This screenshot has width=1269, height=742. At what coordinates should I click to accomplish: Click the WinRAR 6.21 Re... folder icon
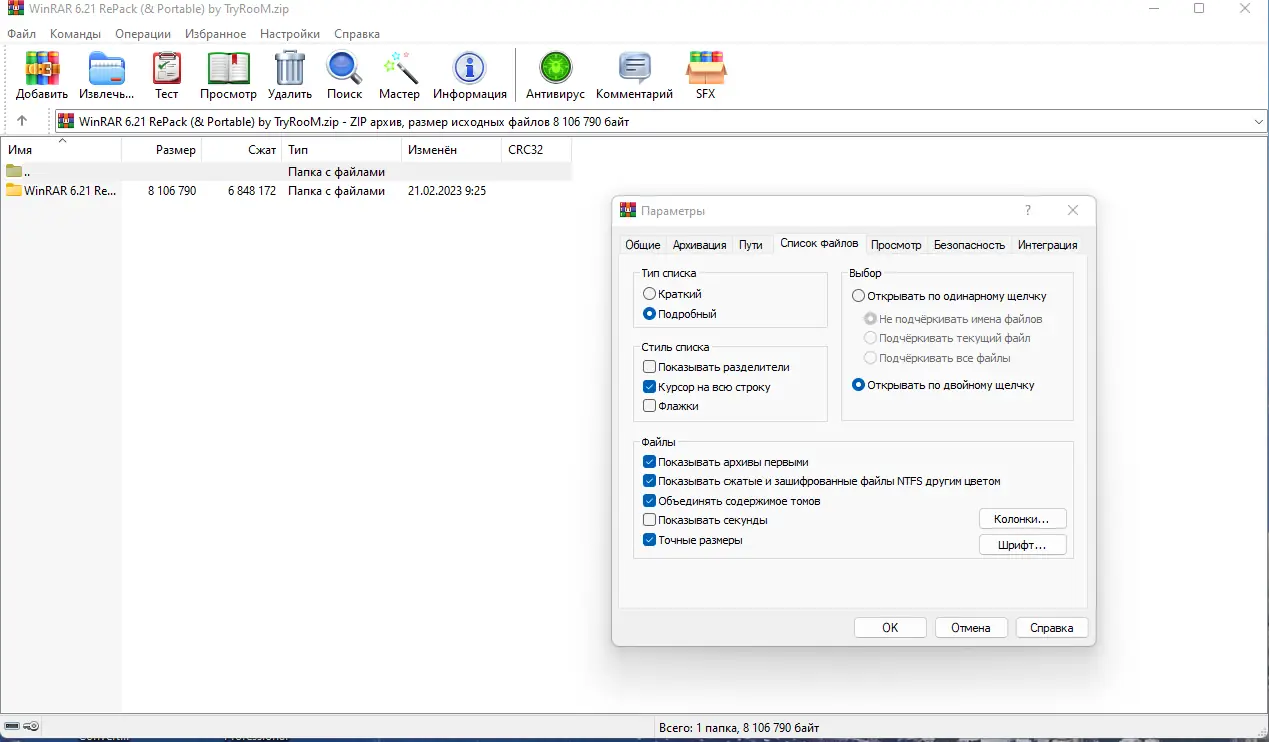(13, 190)
